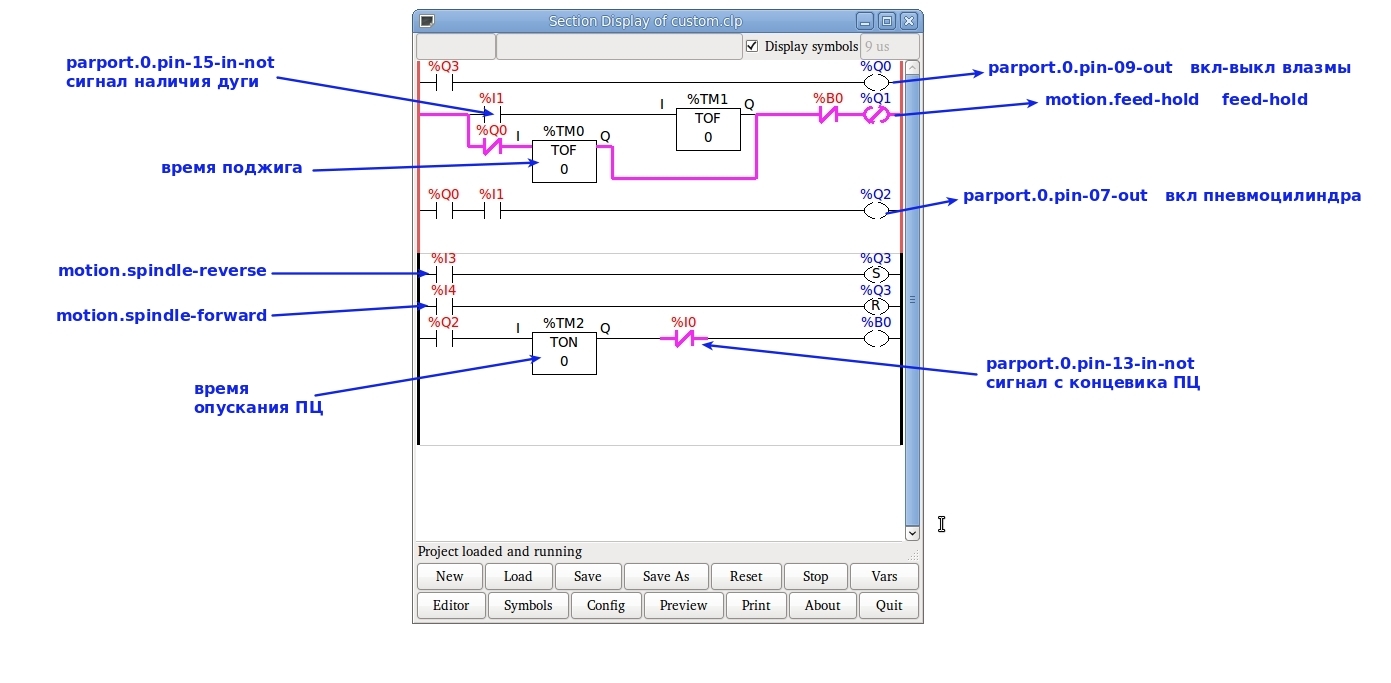
Task: Select the %Q0 normally closed contact
Action: pos(492,146)
